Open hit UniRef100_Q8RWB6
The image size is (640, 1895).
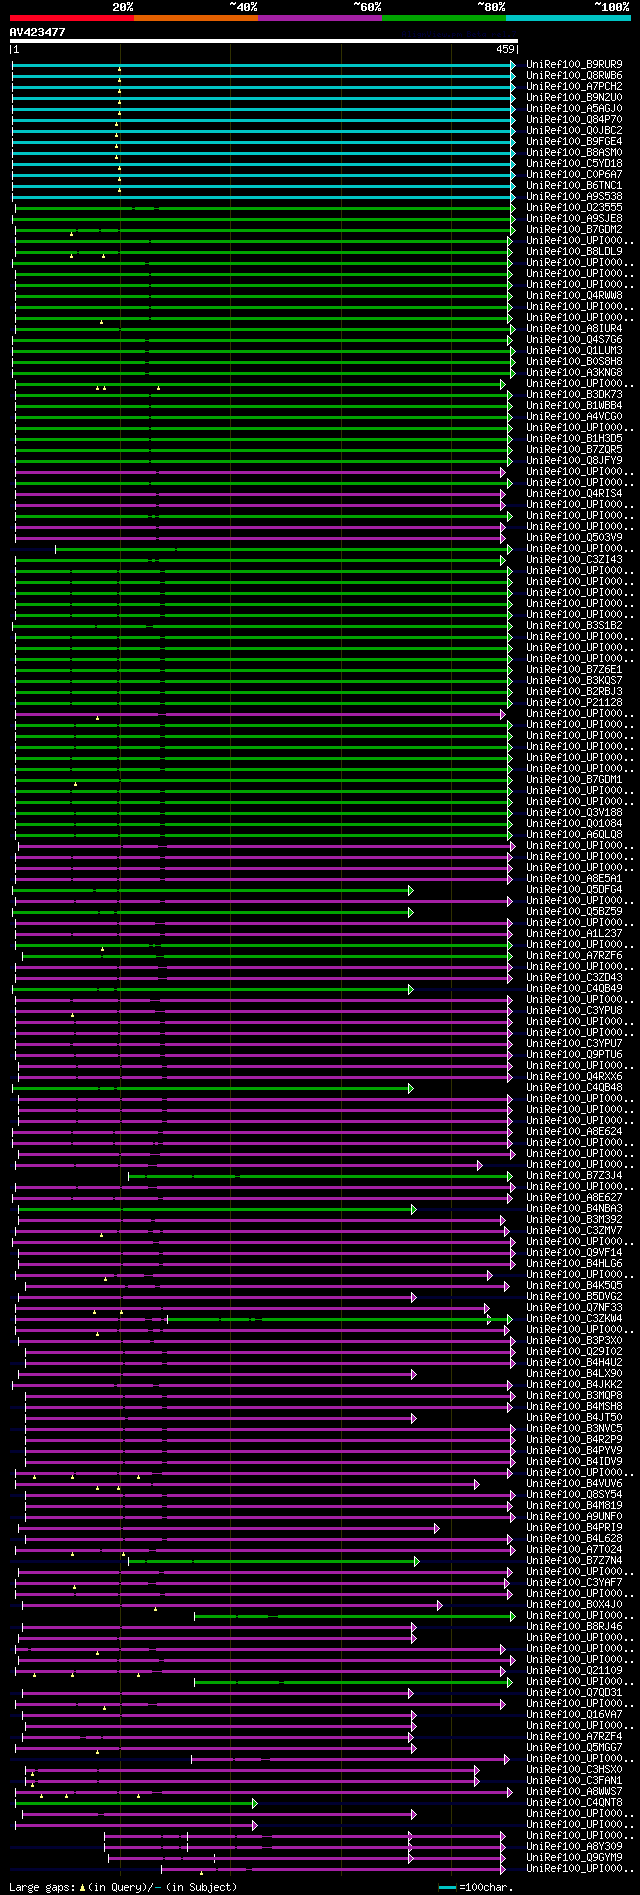(574, 76)
